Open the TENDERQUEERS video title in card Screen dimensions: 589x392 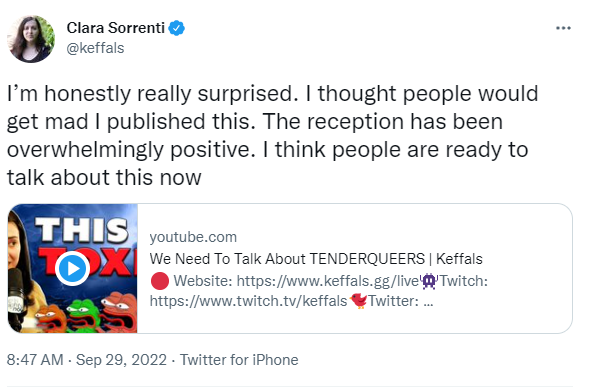click(x=316, y=259)
